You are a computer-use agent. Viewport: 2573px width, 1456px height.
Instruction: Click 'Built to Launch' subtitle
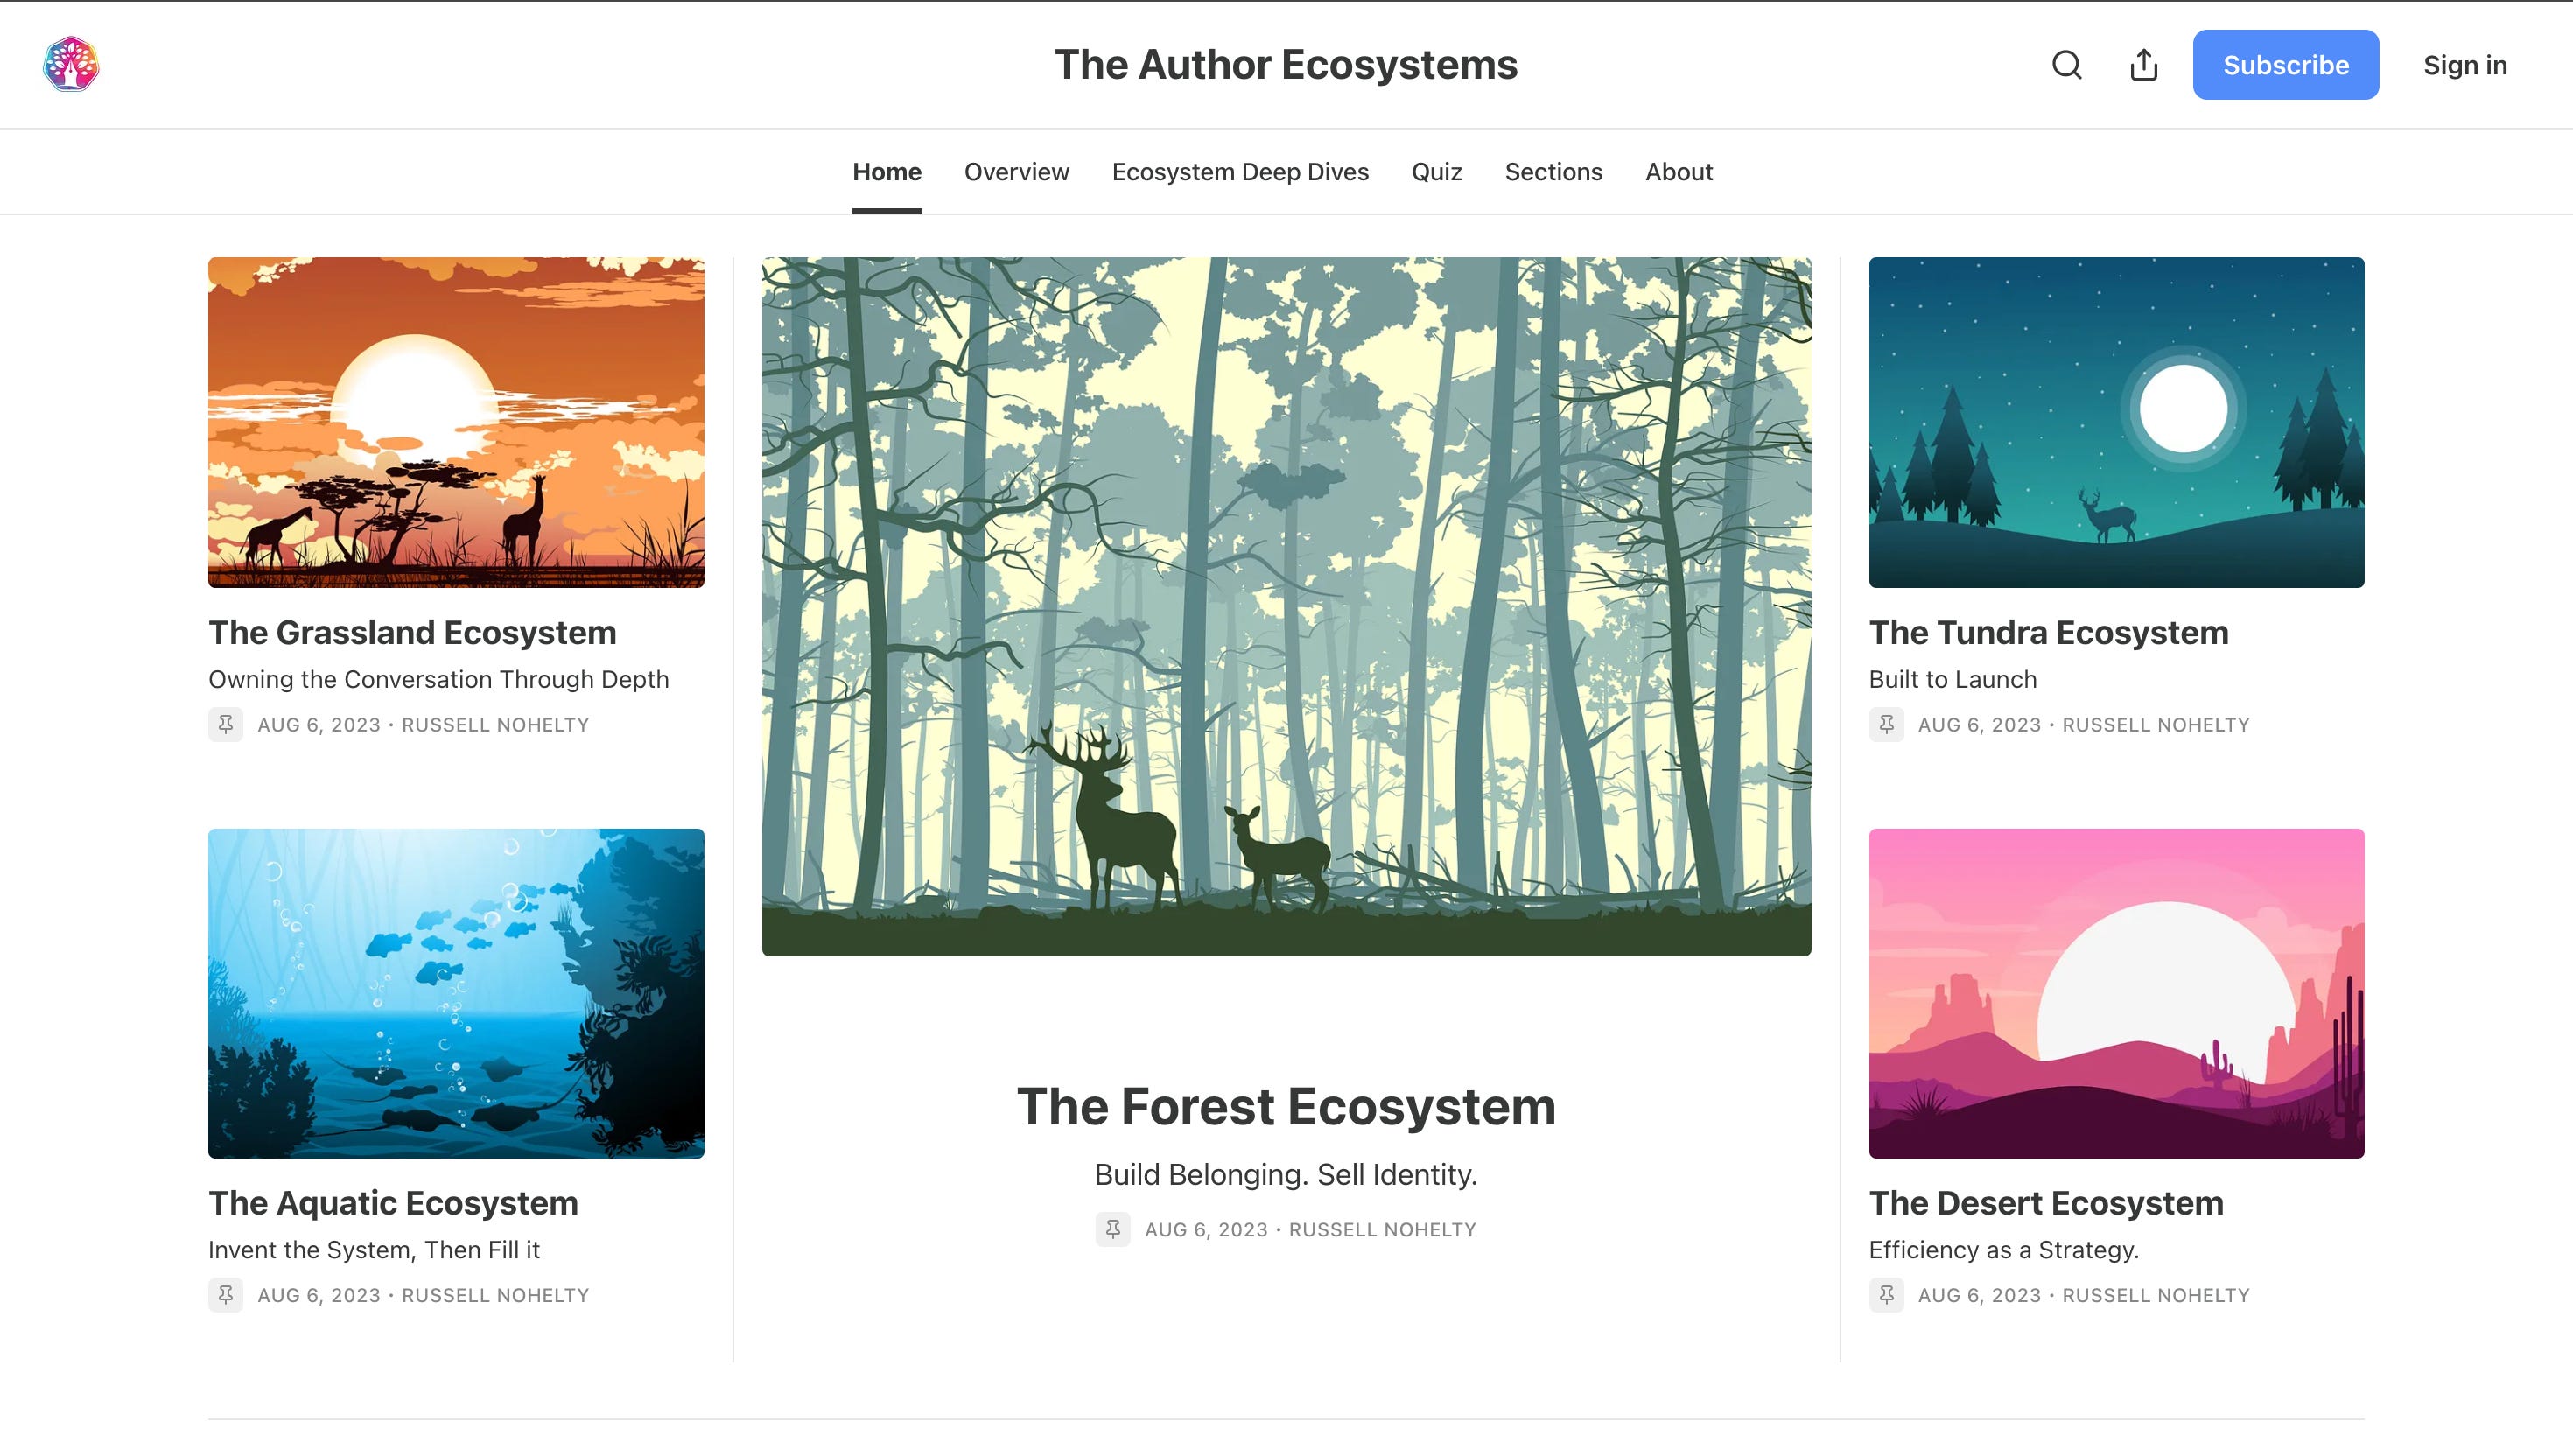(1952, 679)
